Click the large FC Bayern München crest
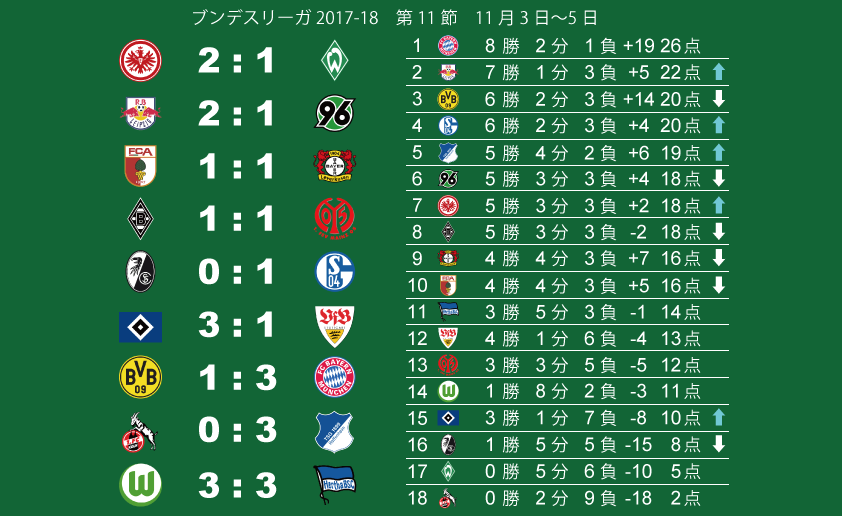 335,377
